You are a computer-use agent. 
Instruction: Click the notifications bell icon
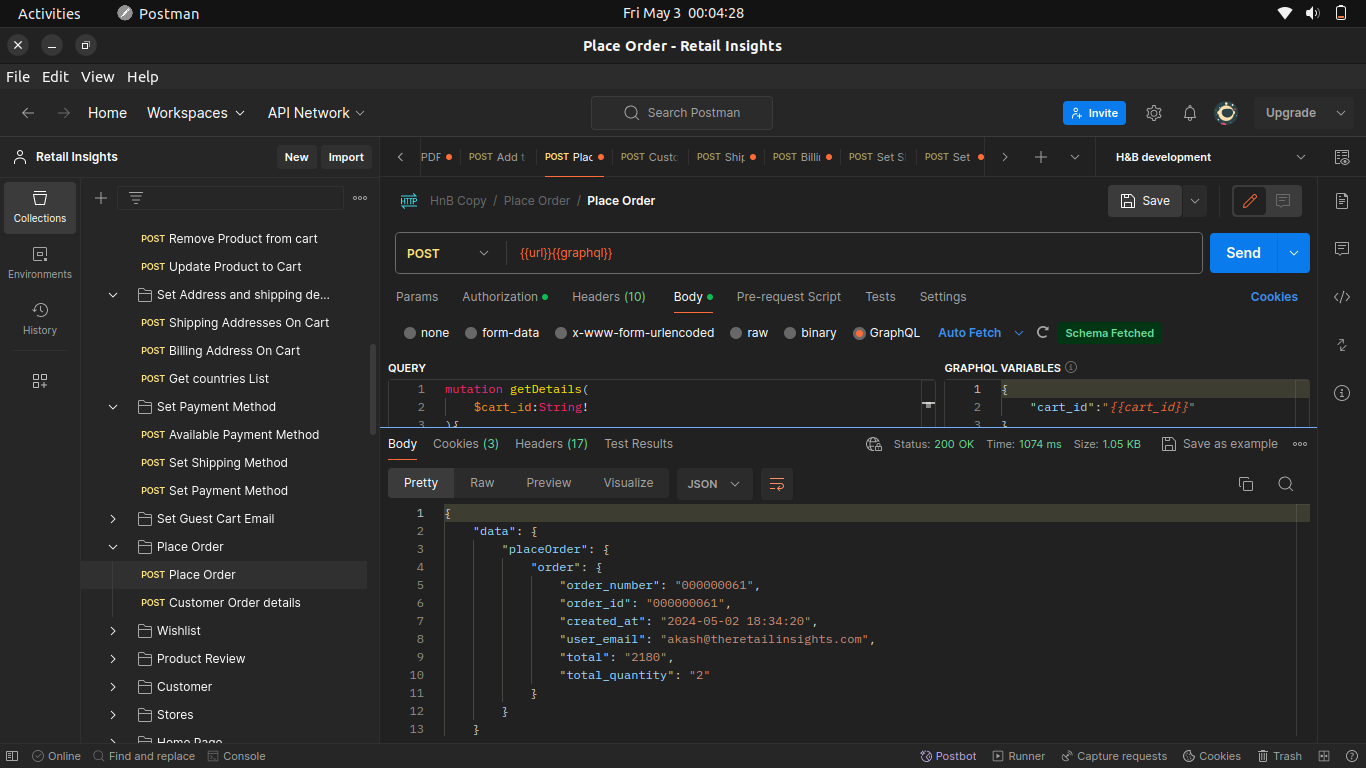tap(1189, 113)
